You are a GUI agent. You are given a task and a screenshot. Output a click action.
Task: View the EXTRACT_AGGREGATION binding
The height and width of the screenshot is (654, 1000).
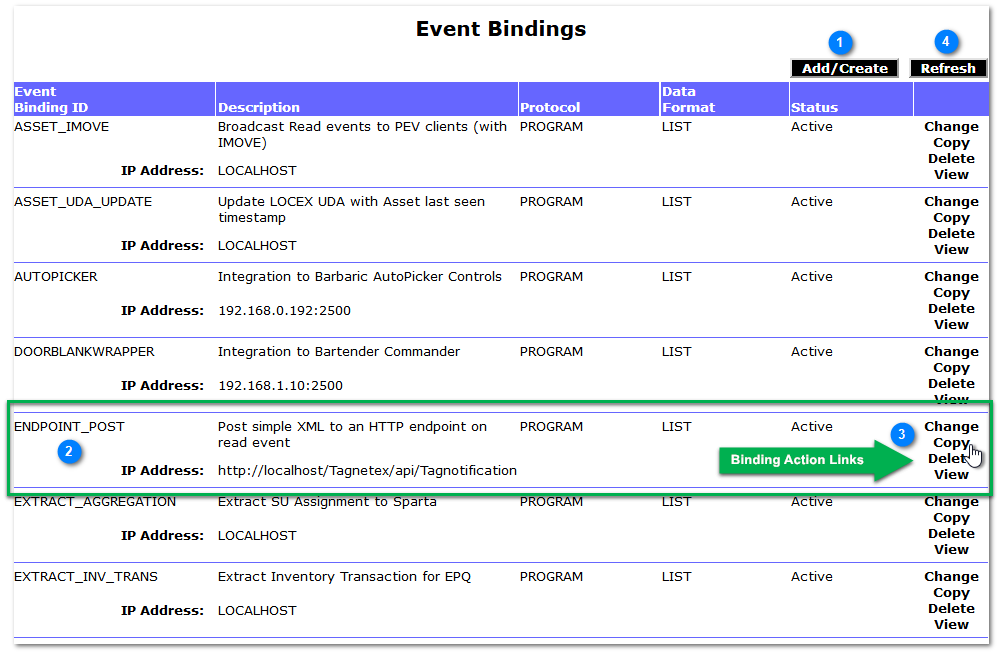(x=951, y=549)
